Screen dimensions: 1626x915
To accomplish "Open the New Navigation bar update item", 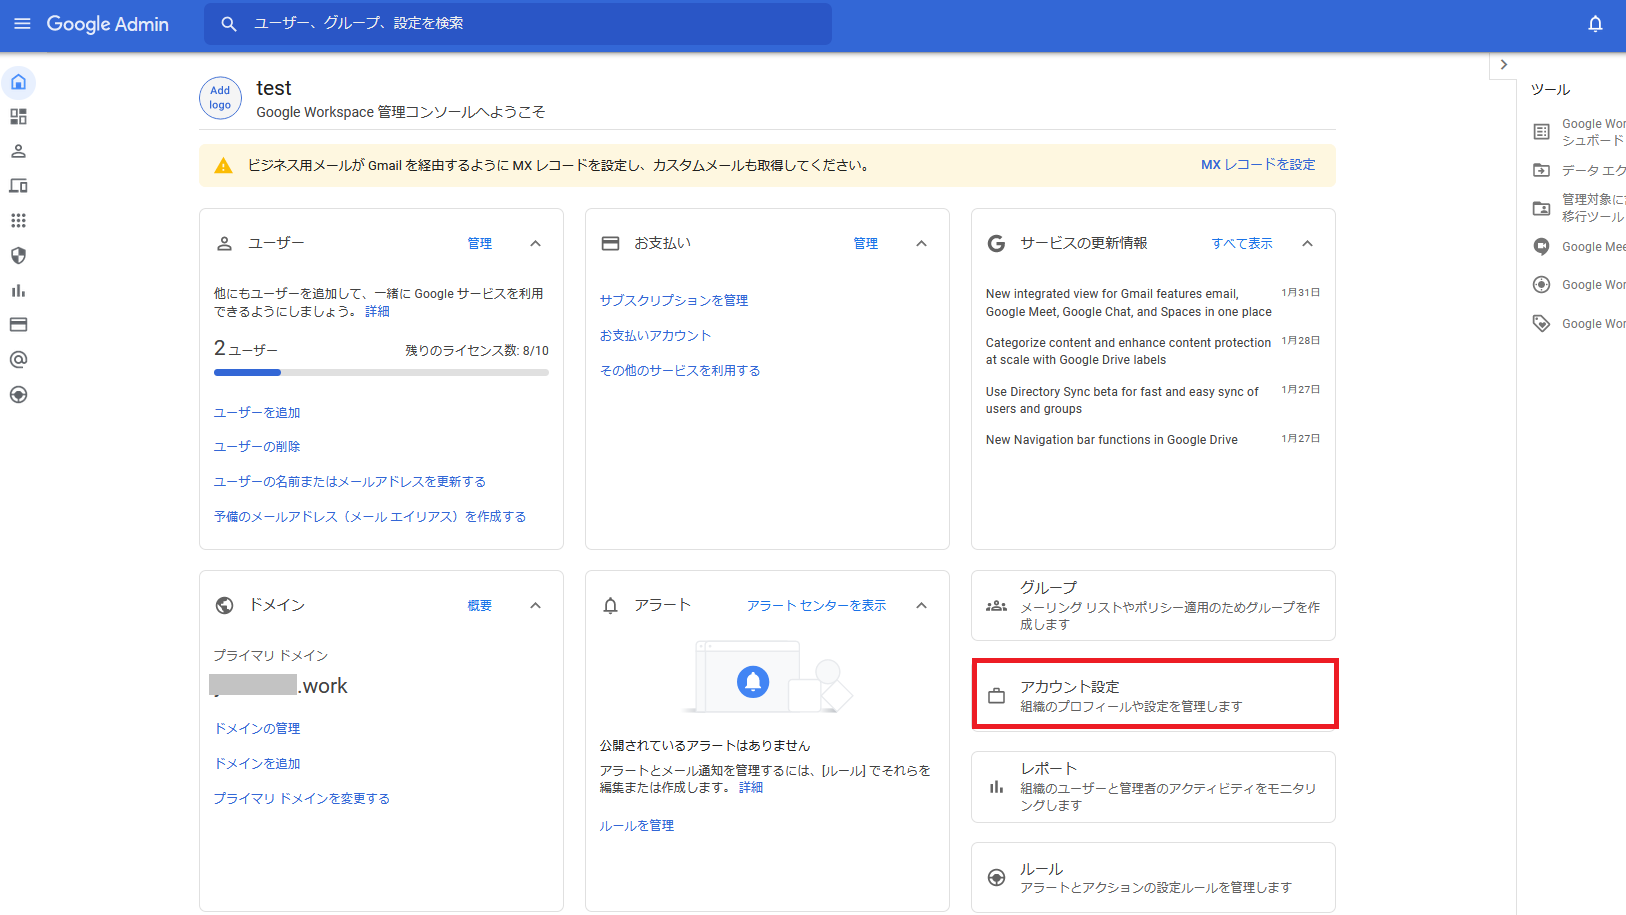I will click(1152, 440).
